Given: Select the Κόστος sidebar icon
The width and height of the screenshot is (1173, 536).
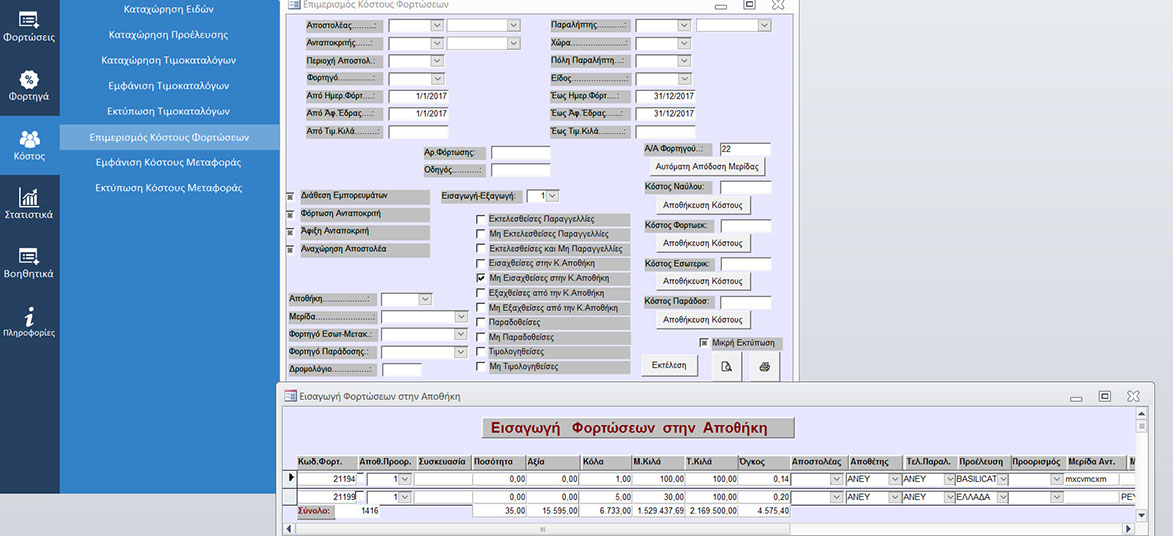Looking at the screenshot, I should pyautogui.click(x=29, y=145).
